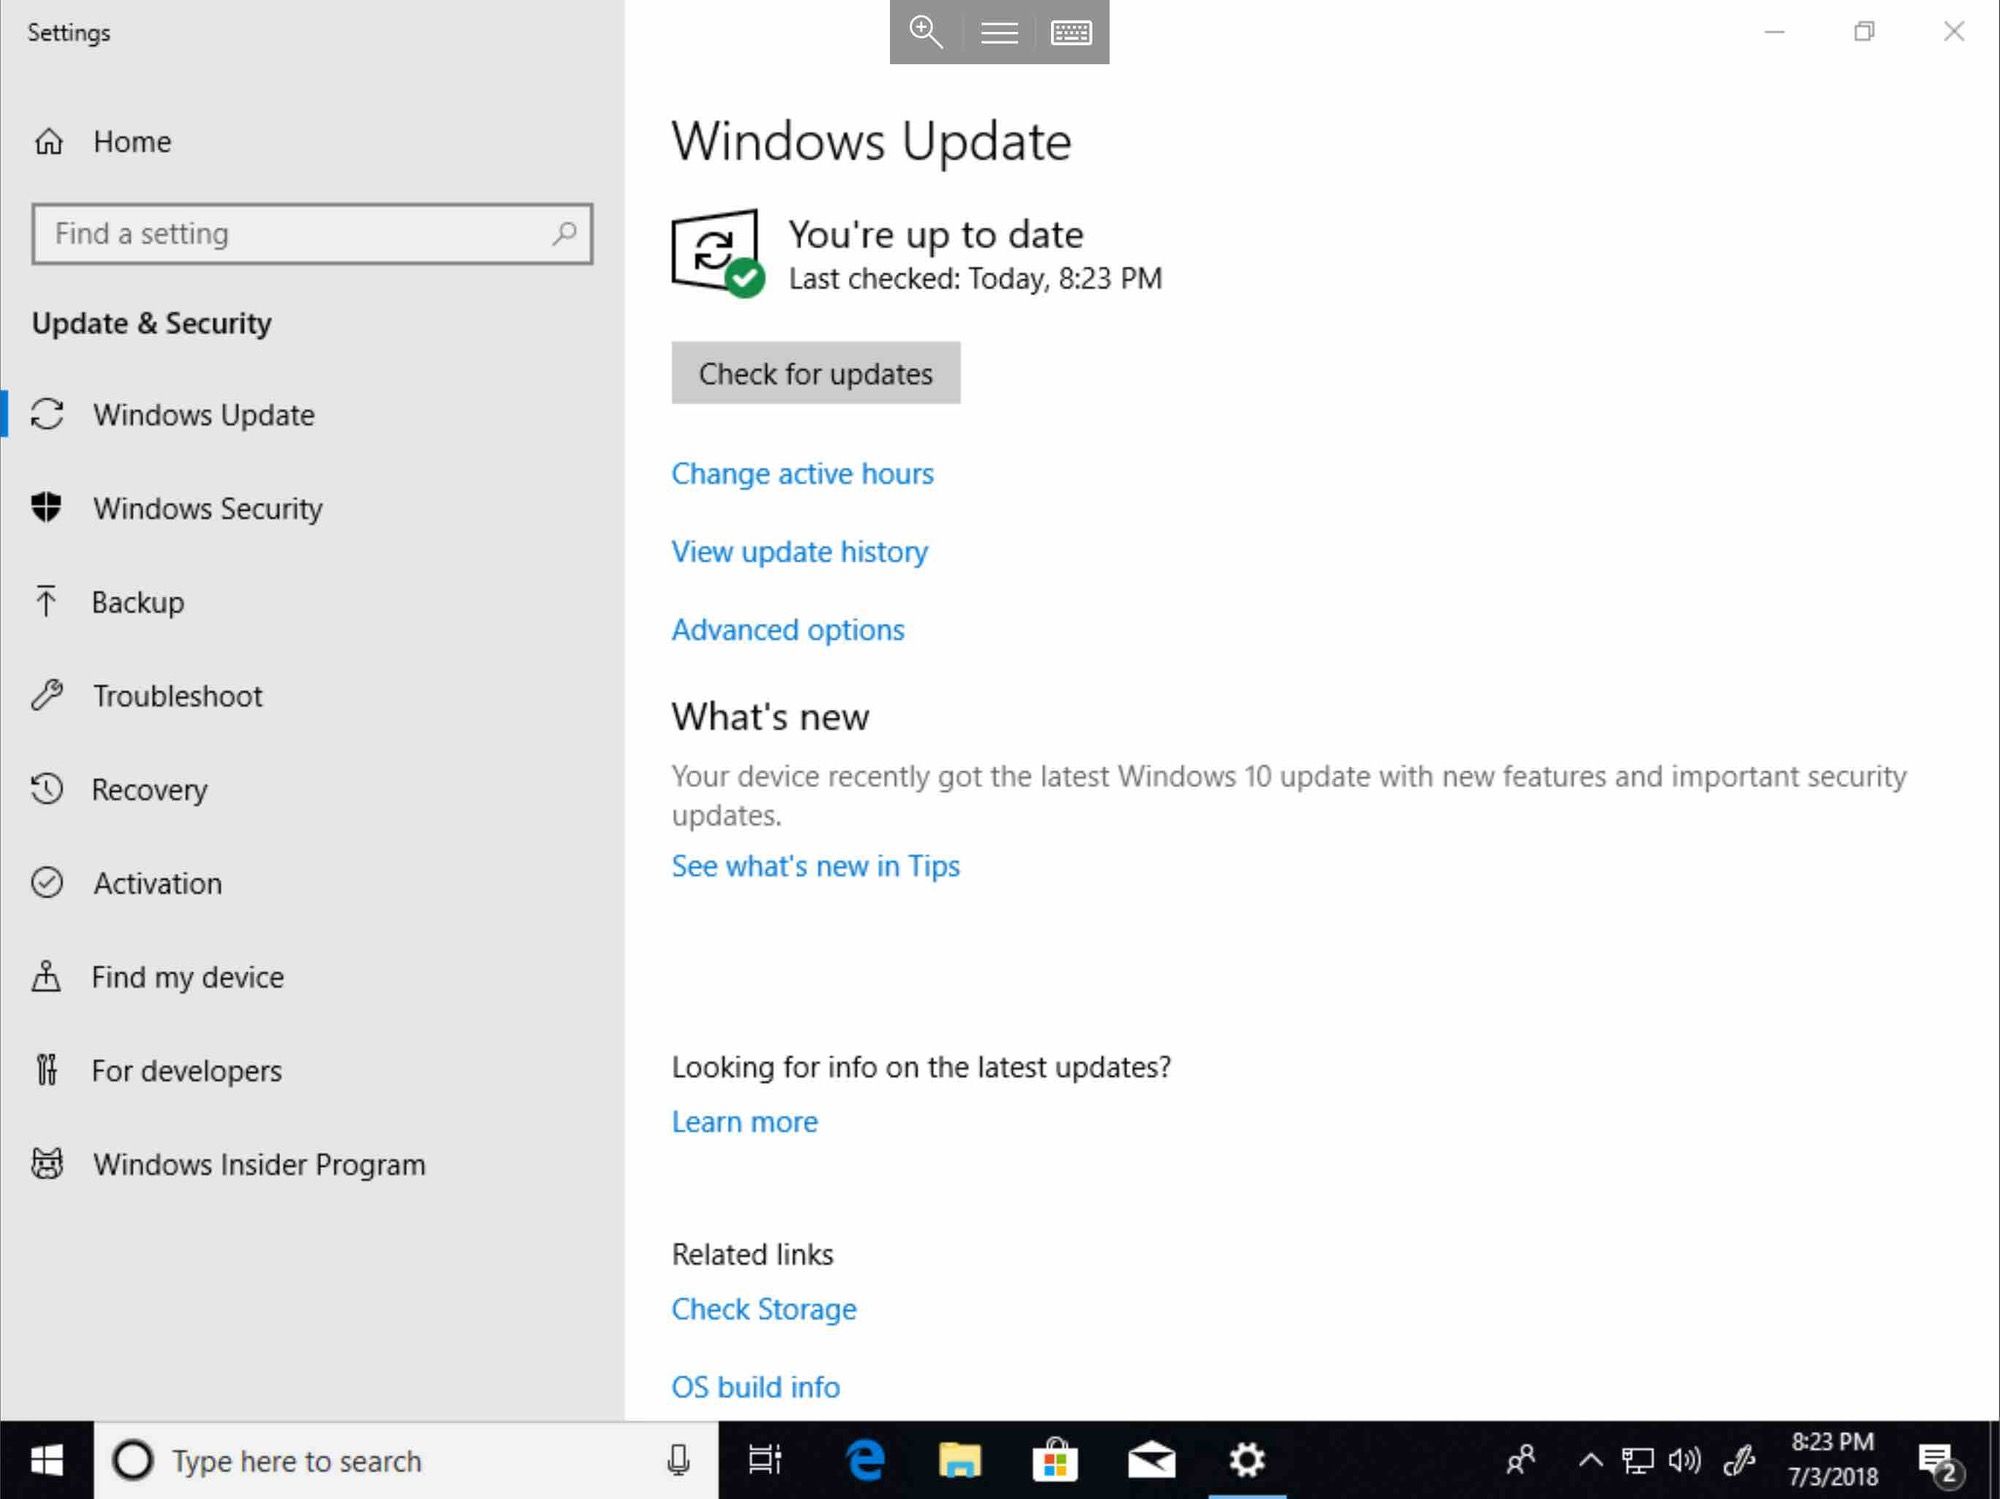Image resolution: width=2000 pixels, height=1499 pixels.
Task: Open Microsoft Store from taskbar
Action: 1055,1461
